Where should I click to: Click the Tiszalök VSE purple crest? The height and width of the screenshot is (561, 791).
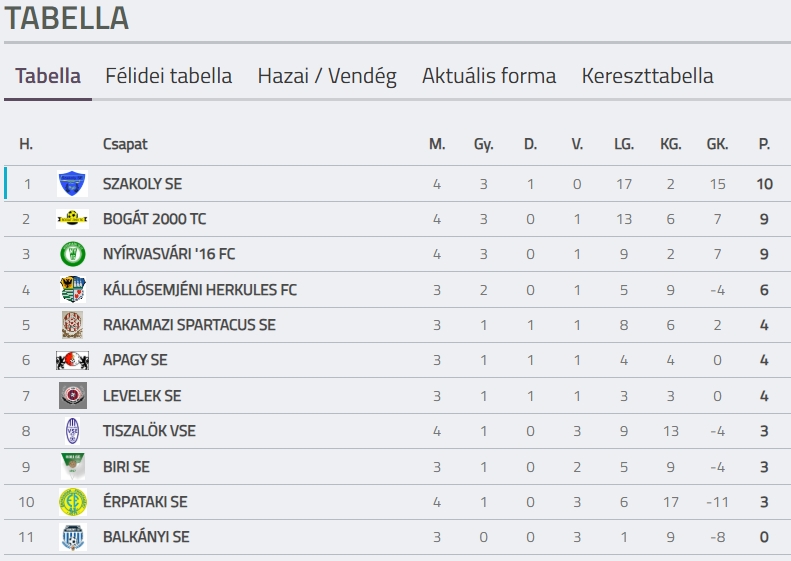click(72, 431)
